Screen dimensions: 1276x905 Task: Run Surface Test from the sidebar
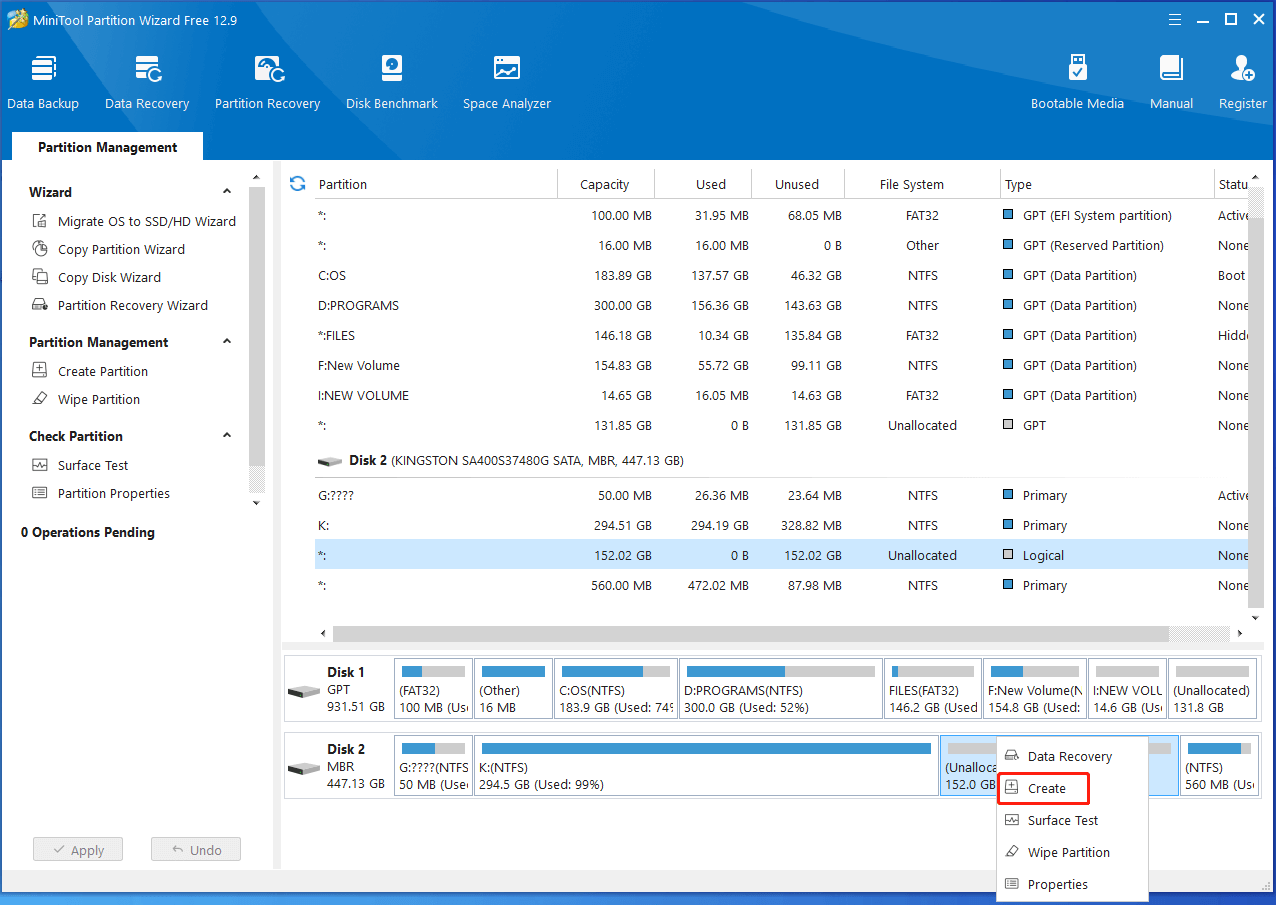click(81, 465)
